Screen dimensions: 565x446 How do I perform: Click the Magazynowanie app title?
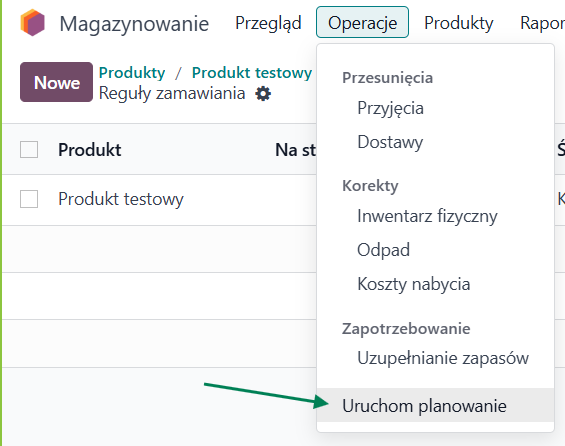point(134,24)
